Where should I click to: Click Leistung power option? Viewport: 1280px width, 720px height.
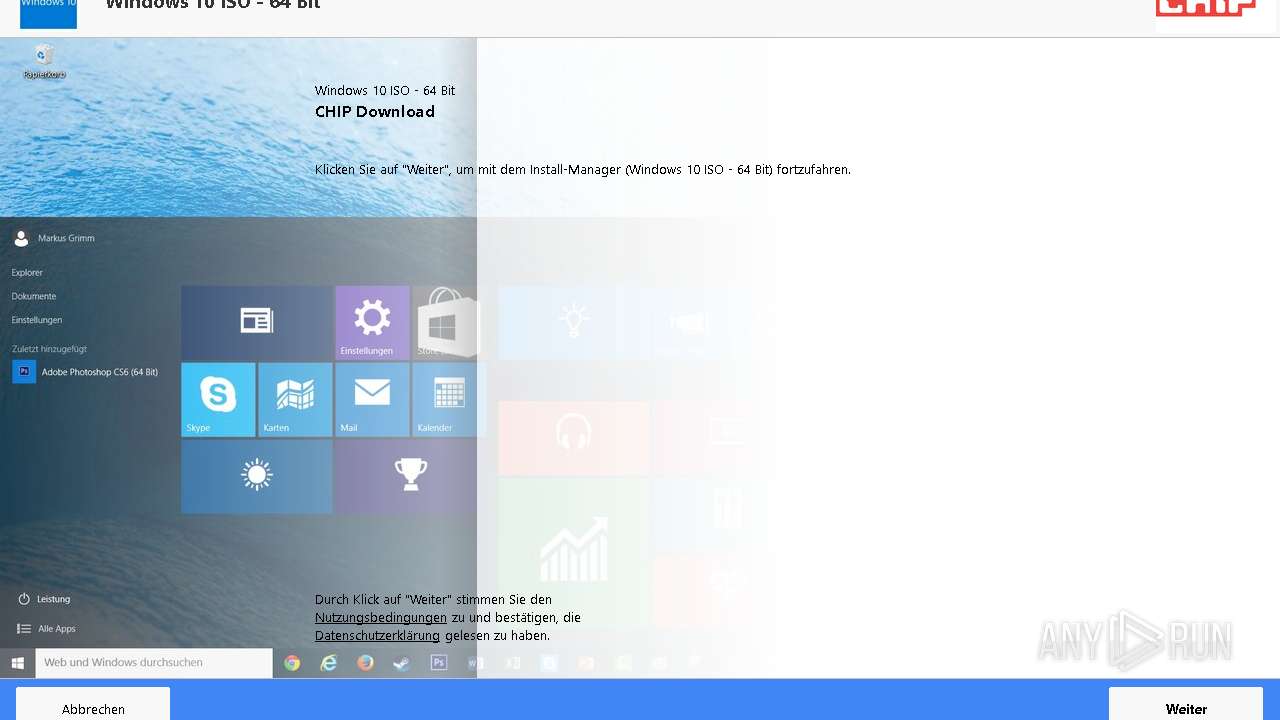tap(44, 599)
